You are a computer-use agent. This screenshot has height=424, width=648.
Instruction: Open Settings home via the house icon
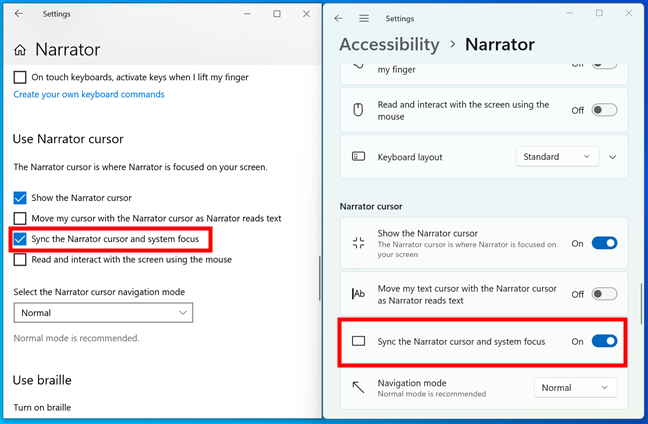coord(20,50)
